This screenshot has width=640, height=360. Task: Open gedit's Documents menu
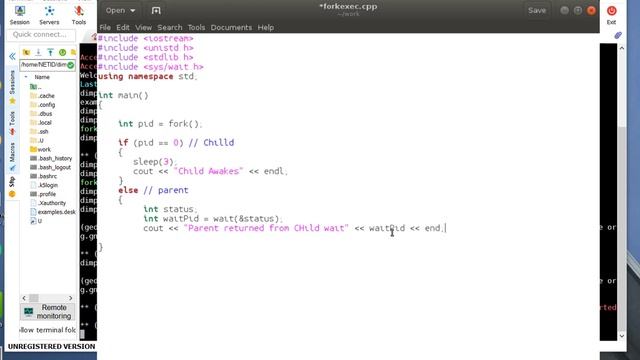coord(231,27)
